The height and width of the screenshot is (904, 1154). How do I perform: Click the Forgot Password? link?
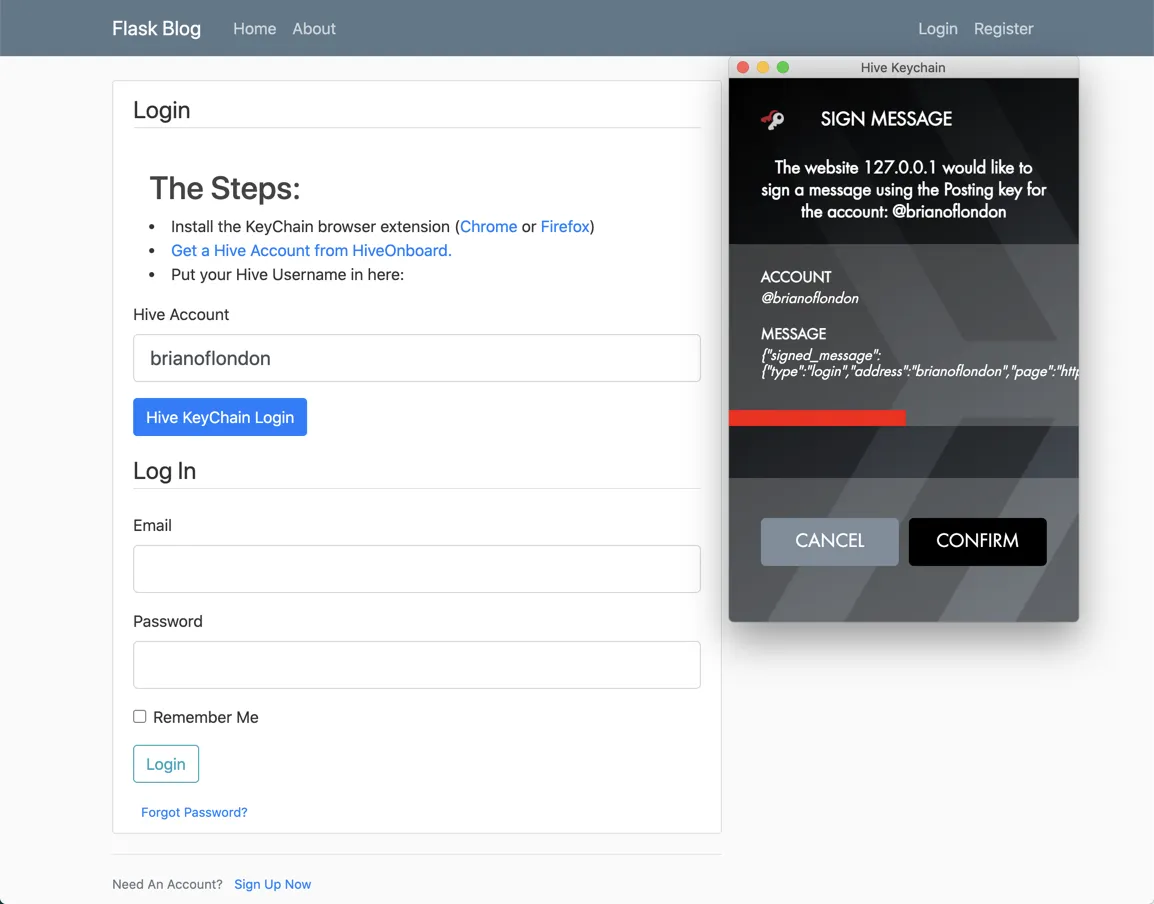pos(194,812)
